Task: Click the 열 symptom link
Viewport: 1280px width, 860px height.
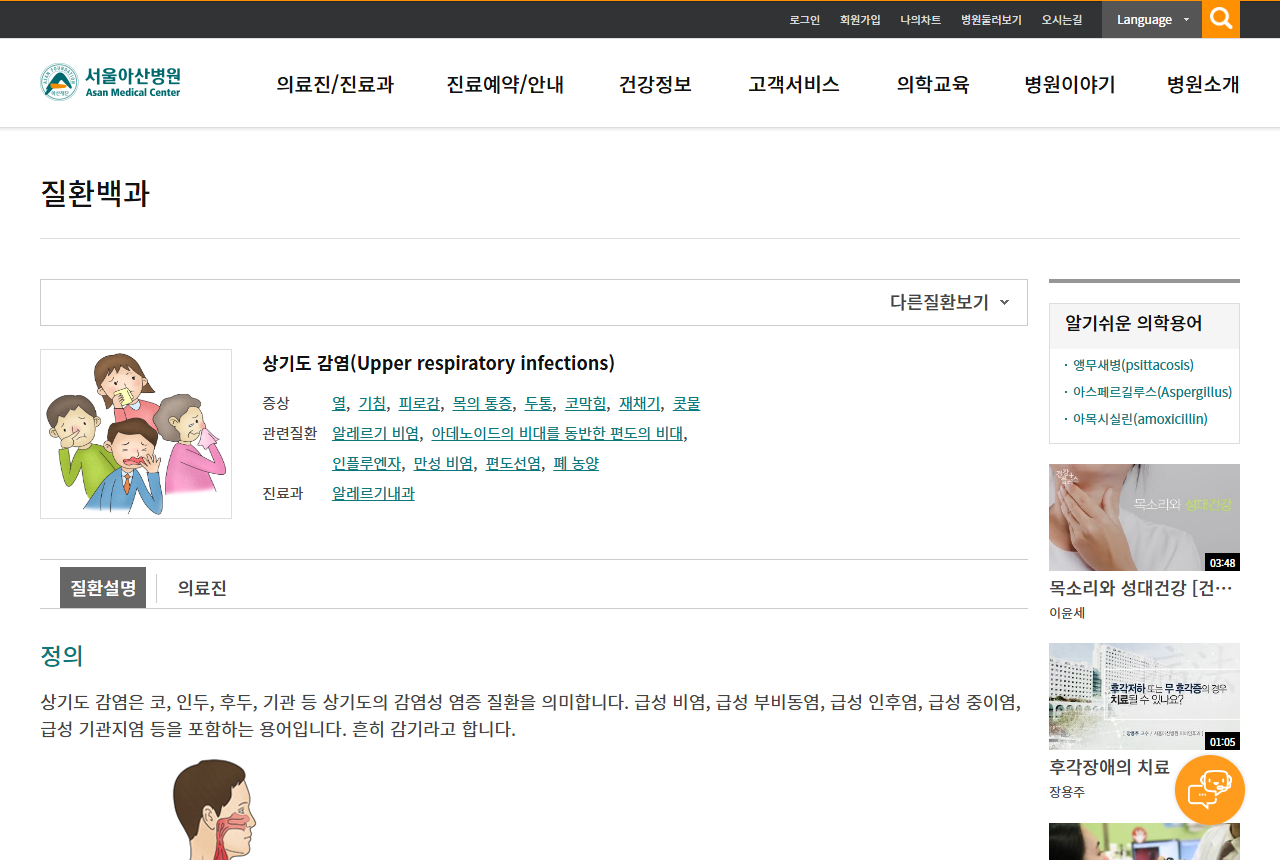Action: click(x=339, y=404)
